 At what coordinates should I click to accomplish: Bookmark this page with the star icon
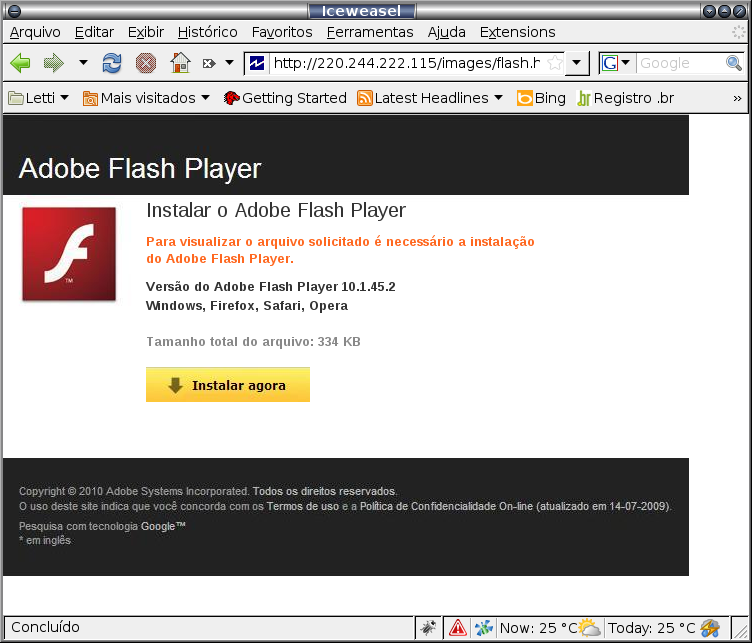(555, 63)
